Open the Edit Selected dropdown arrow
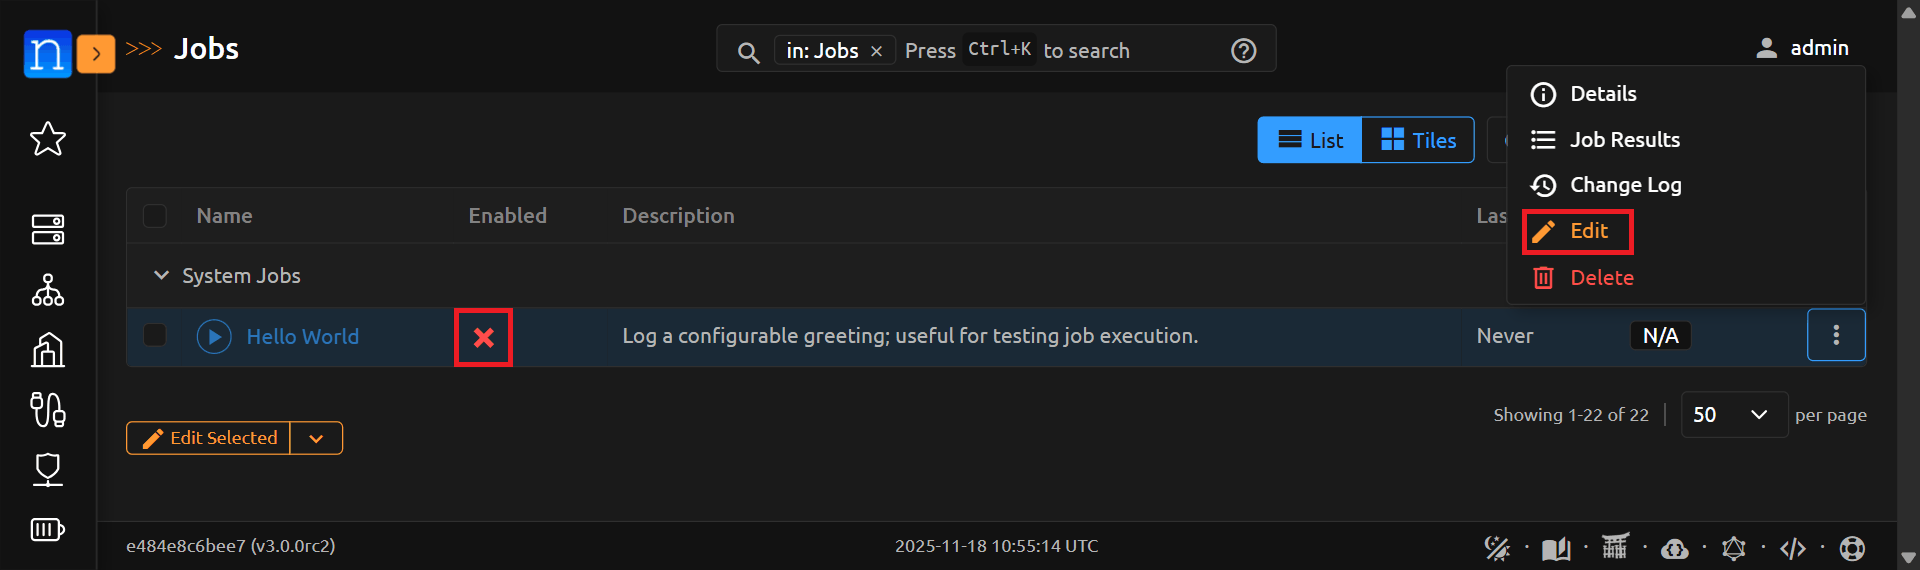 click(316, 438)
